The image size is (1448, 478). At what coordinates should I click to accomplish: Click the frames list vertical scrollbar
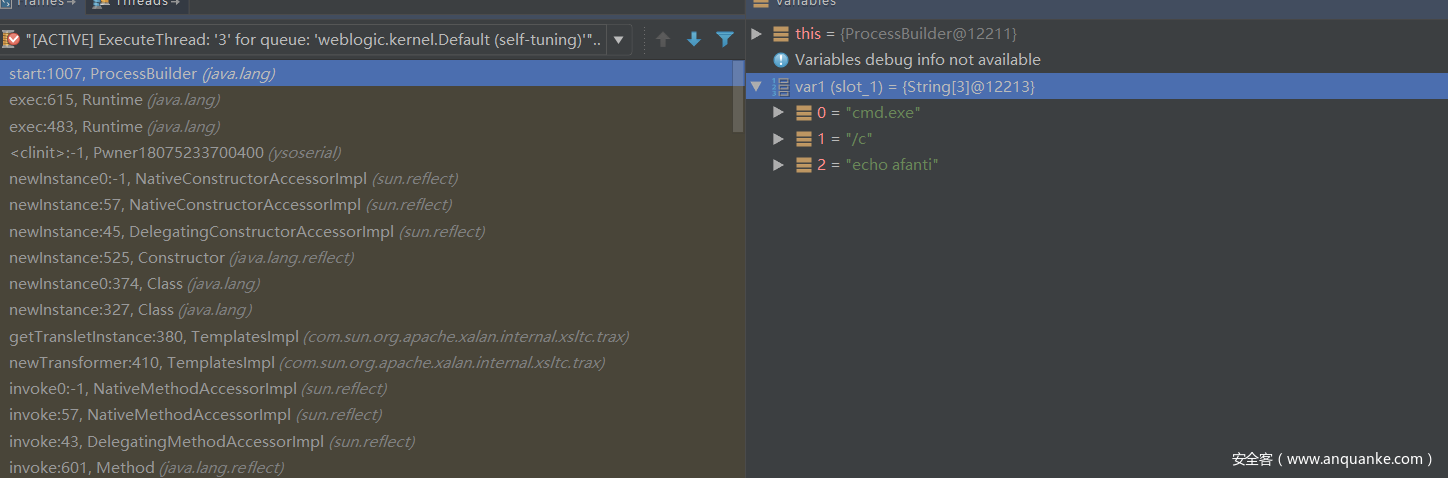[738, 100]
